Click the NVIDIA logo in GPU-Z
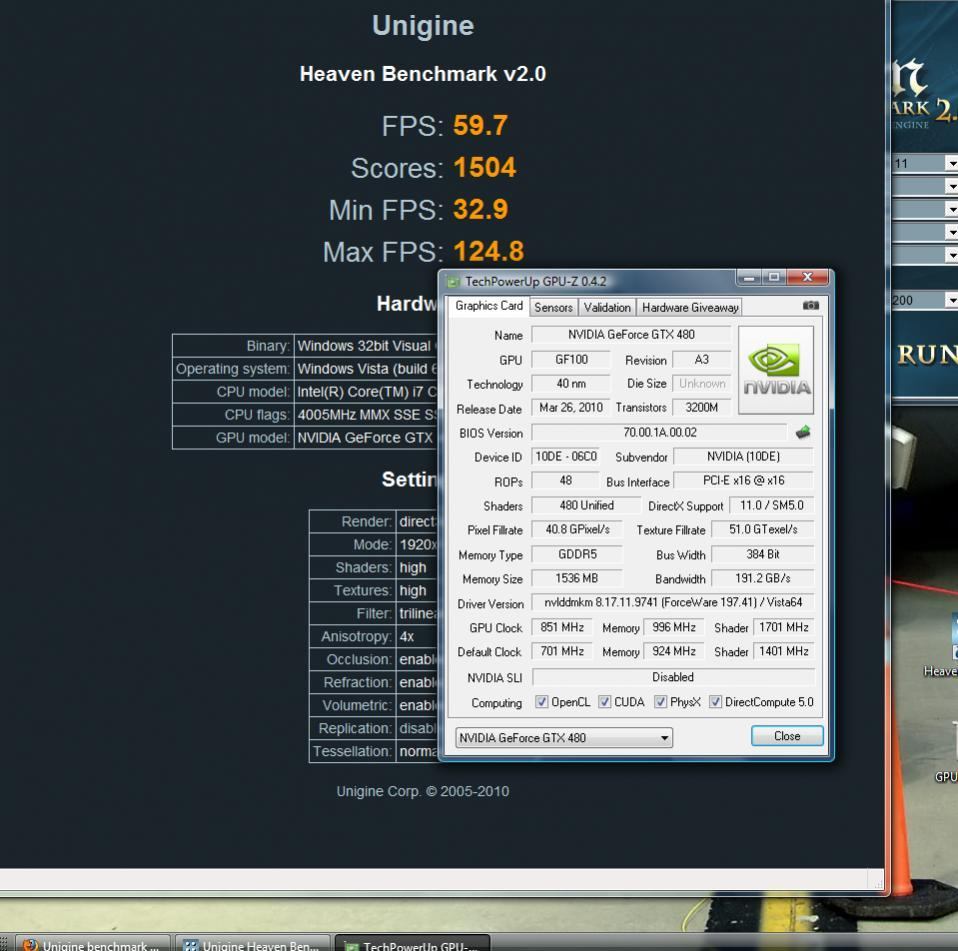The height and width of the screenshot is (951, 958). click(776, 370)
